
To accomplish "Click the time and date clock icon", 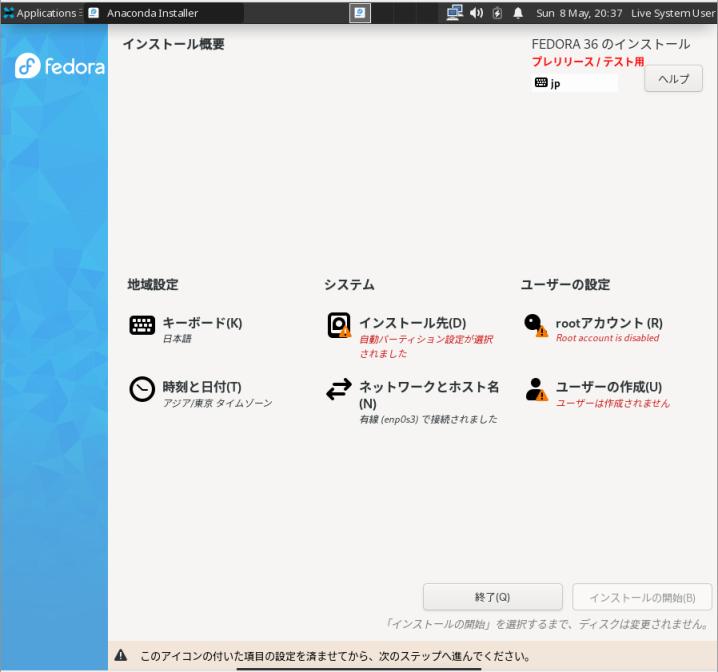I will [x=142, y=389].
